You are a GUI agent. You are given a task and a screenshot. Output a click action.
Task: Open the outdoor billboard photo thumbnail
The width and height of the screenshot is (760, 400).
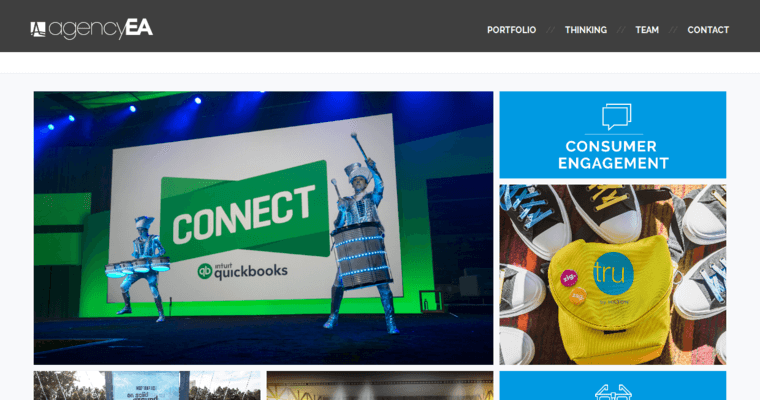coord(147,385)
